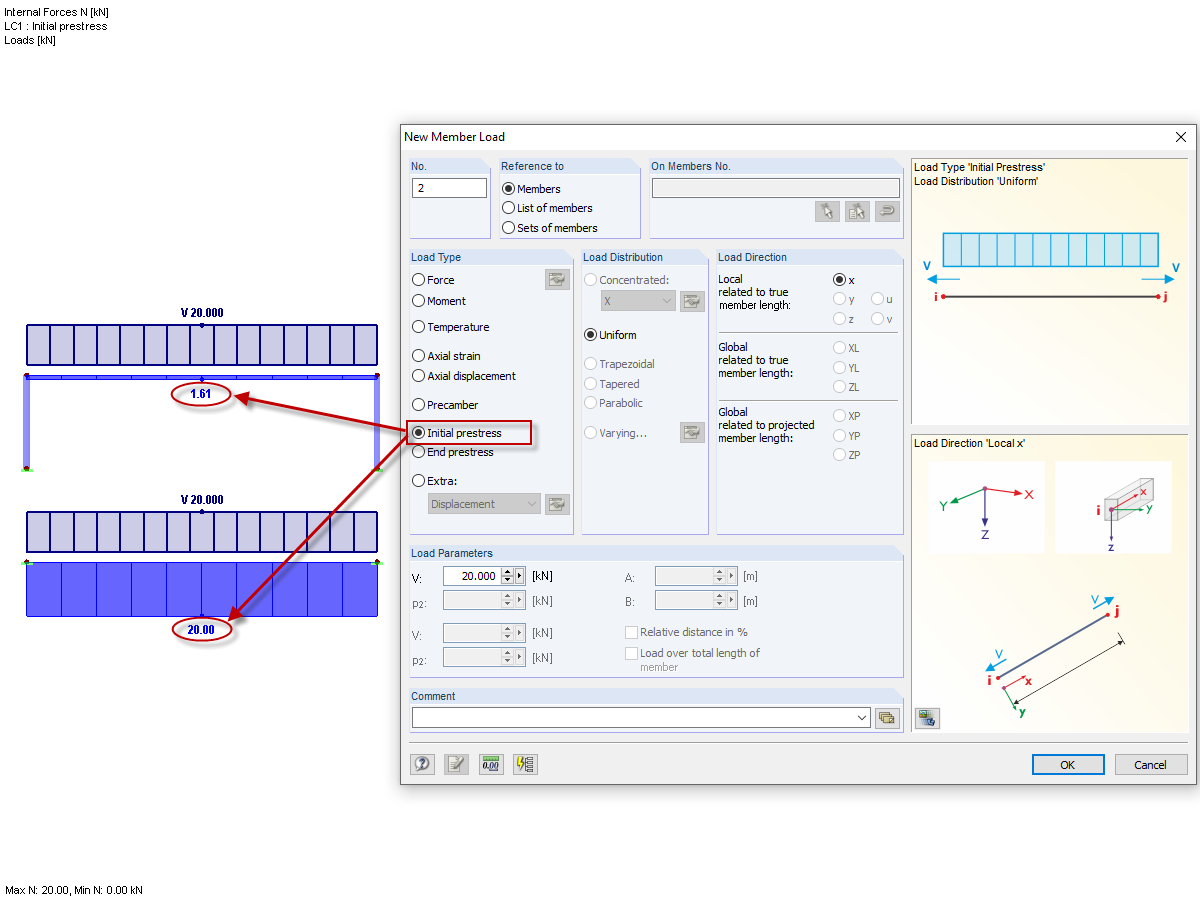Click edit icon next to Displacement selection

pyautogui.click(x=557, y=503)
